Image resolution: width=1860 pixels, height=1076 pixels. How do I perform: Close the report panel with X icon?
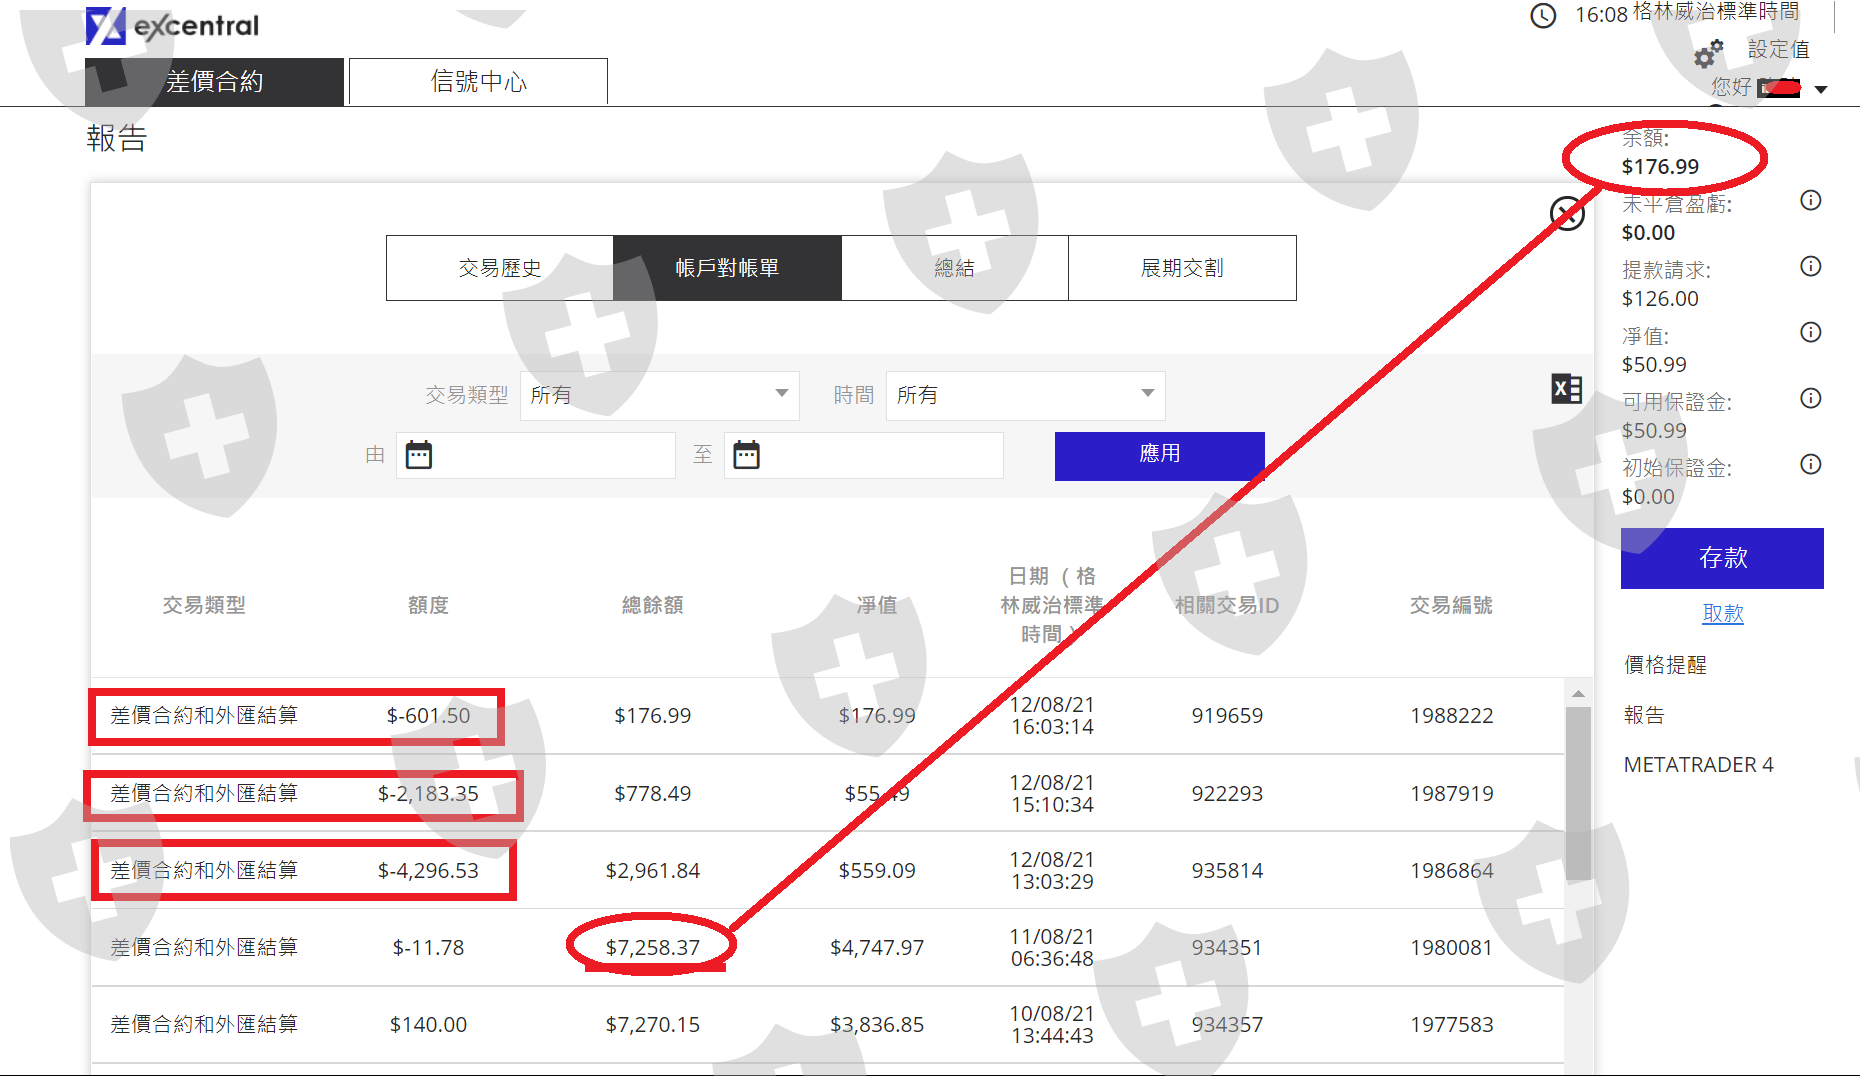(1567, 213)
